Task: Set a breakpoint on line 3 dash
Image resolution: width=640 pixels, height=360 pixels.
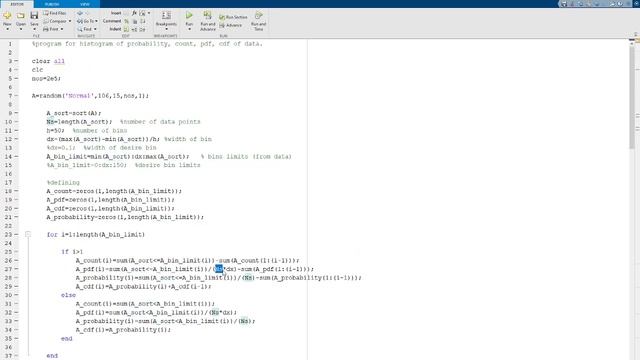Action: coord(16,61)
